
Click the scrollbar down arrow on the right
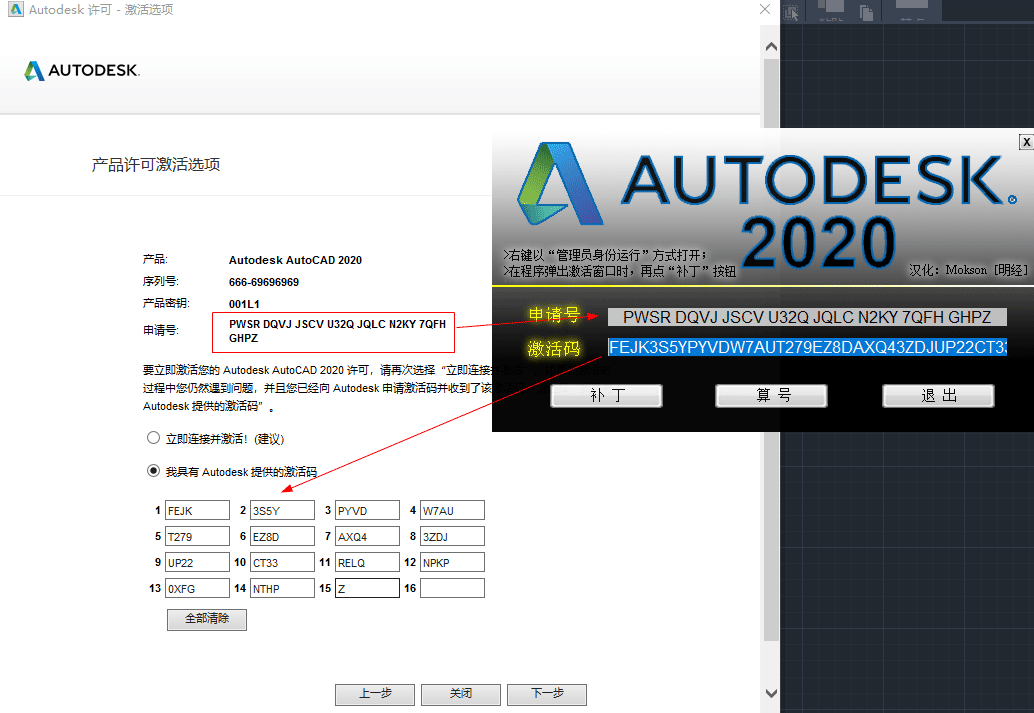click(x=770, y=692)
